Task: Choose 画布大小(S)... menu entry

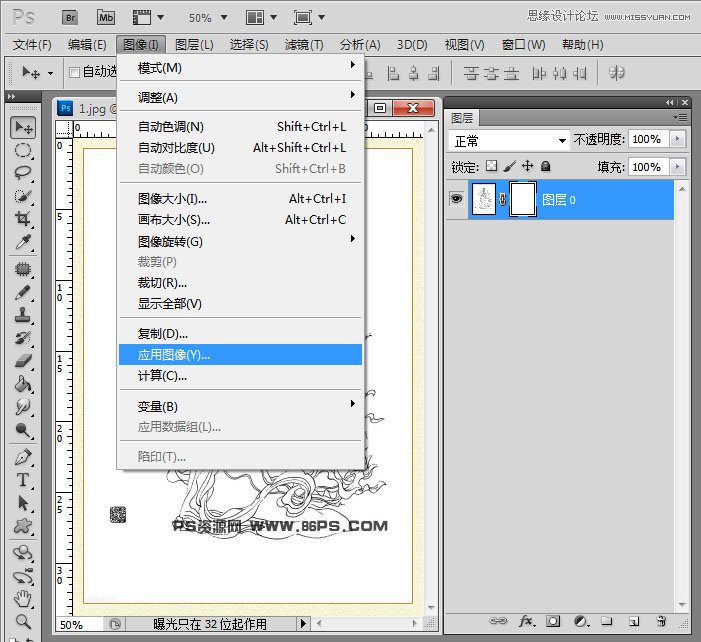Action: tap(241, 220)
